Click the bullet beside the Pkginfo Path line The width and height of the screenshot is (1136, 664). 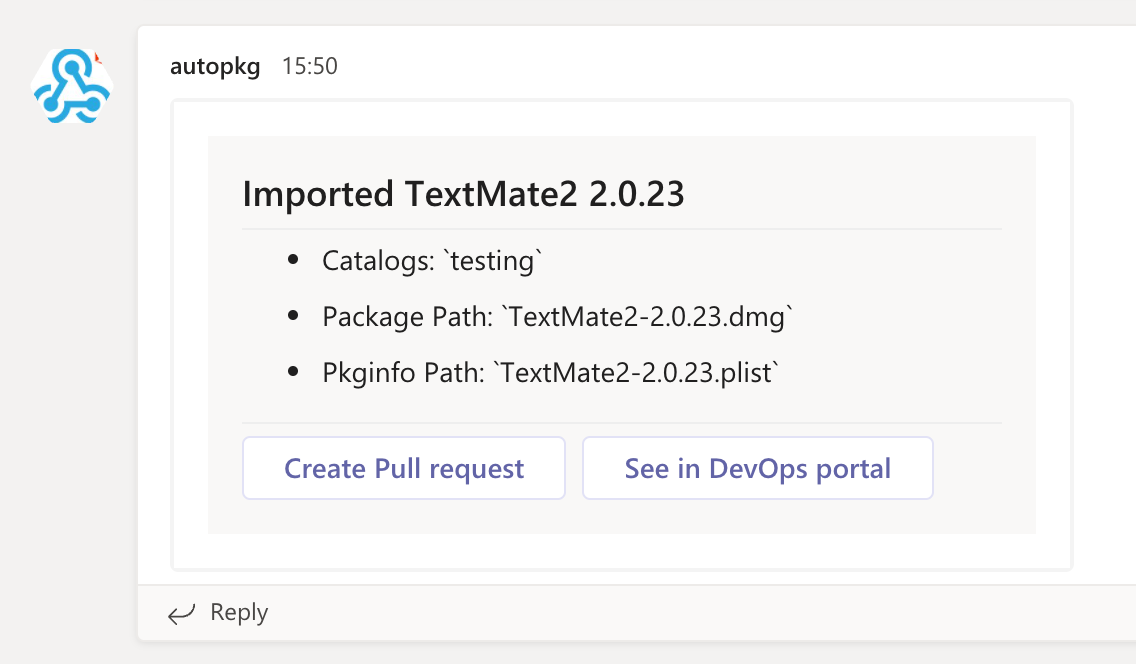293,372
